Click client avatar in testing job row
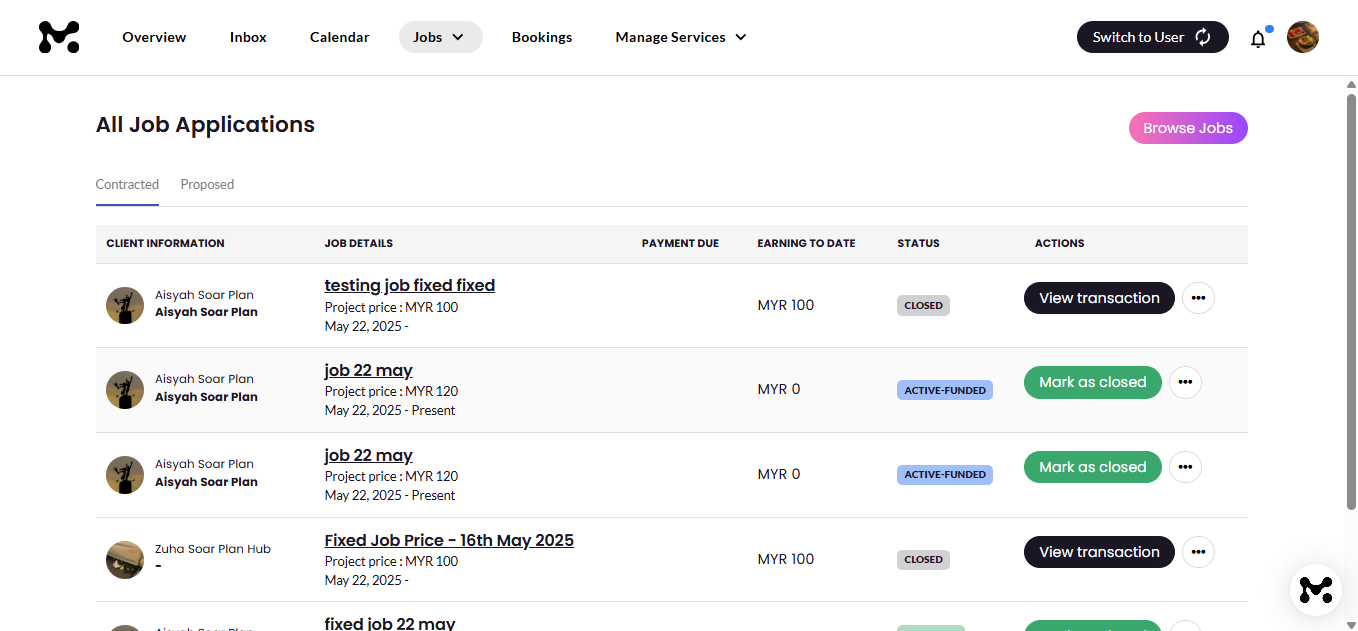Screen dimensions: 1358x631 tap(125, 305)
